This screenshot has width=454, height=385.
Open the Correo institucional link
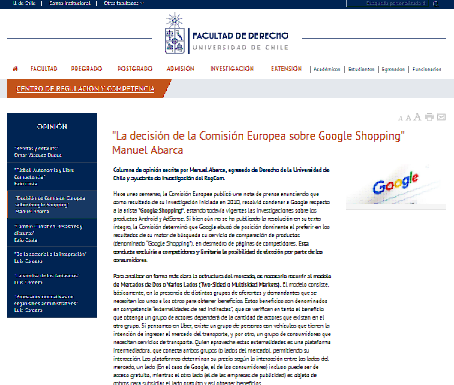pyautogui.click(x=70, y=3)
